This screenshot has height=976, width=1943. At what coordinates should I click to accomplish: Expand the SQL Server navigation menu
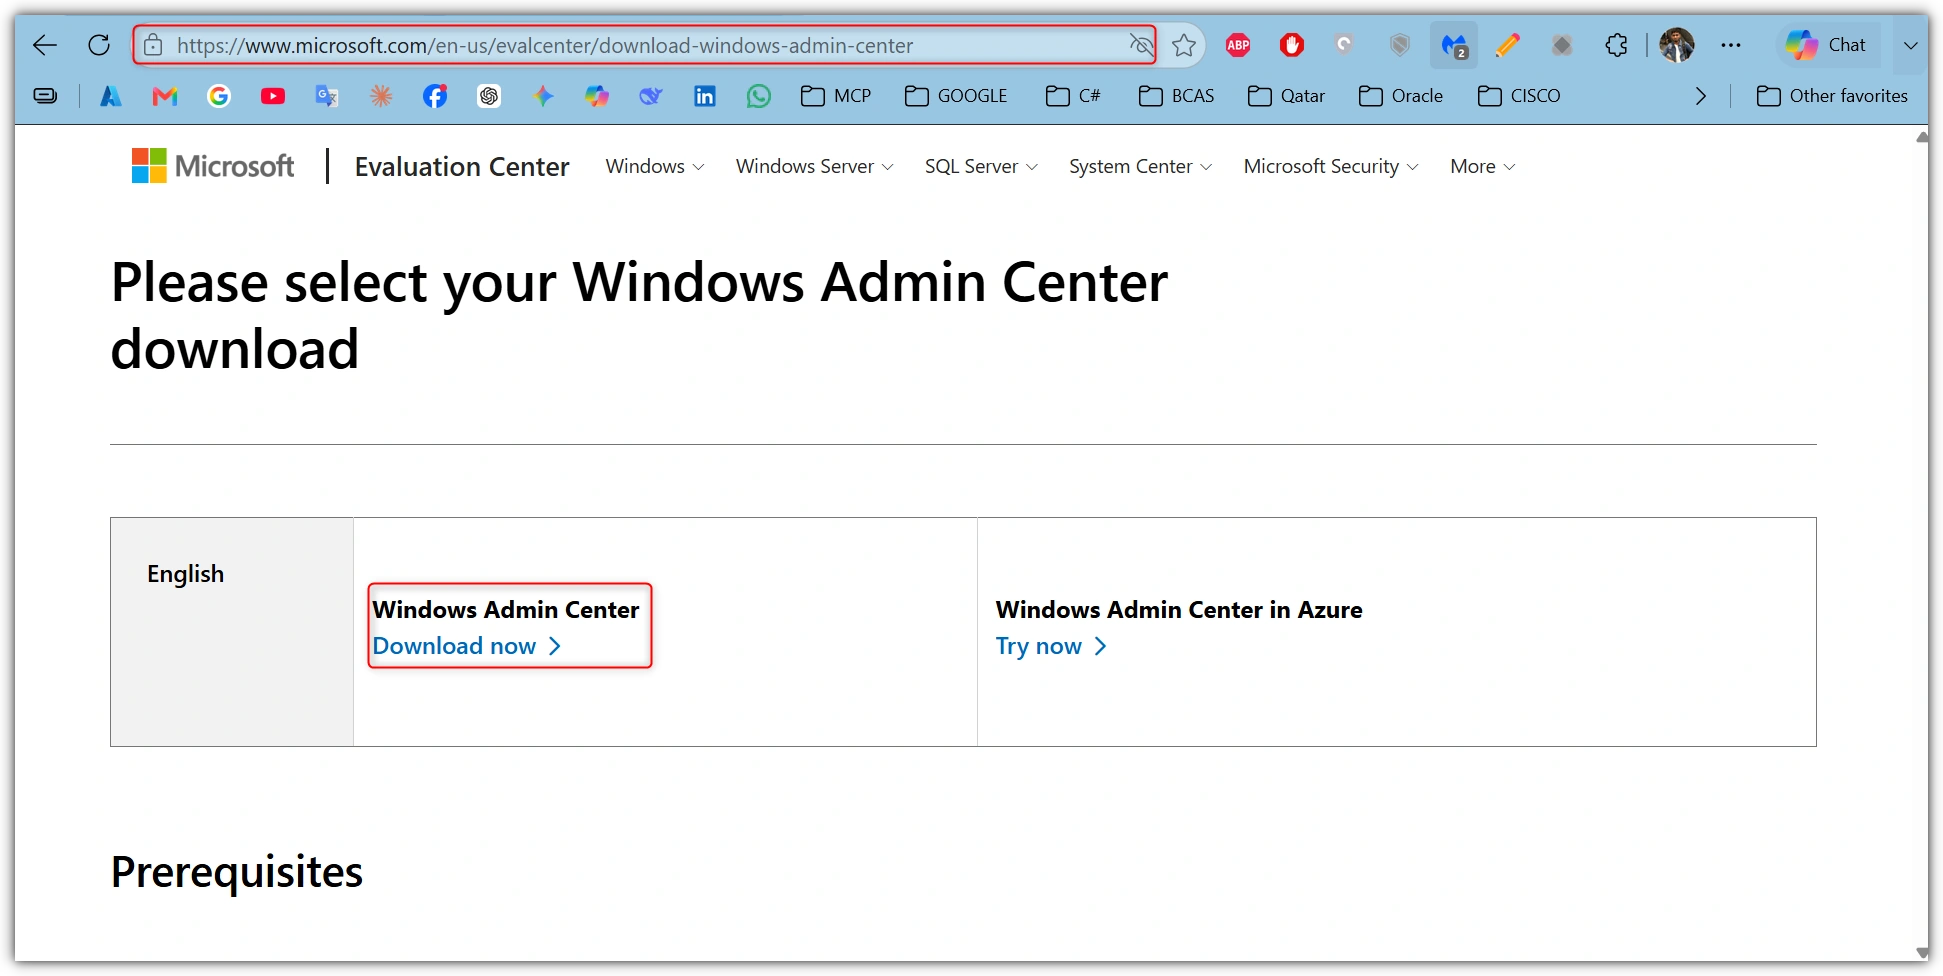point(982,167)
